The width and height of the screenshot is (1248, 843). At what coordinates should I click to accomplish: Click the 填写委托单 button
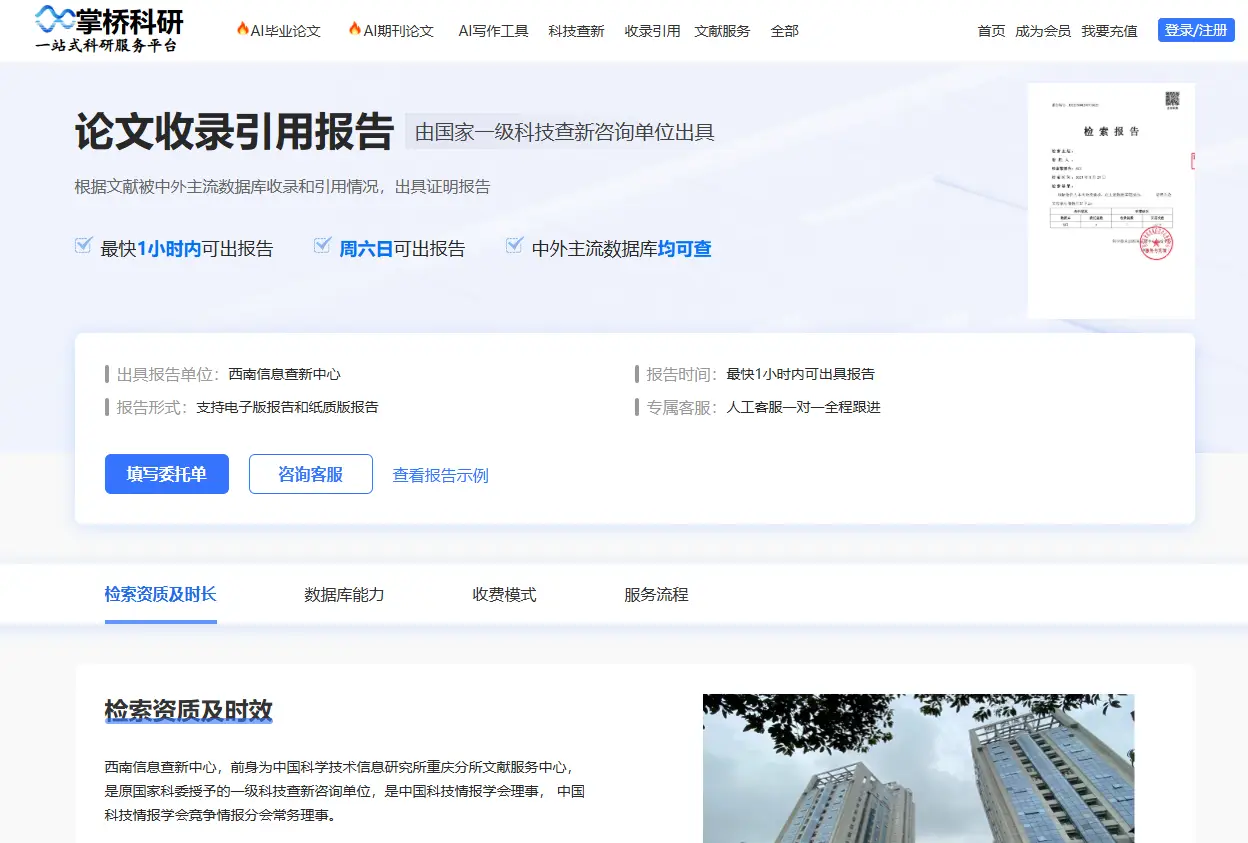pyautogui.click(x=166, y=474)
